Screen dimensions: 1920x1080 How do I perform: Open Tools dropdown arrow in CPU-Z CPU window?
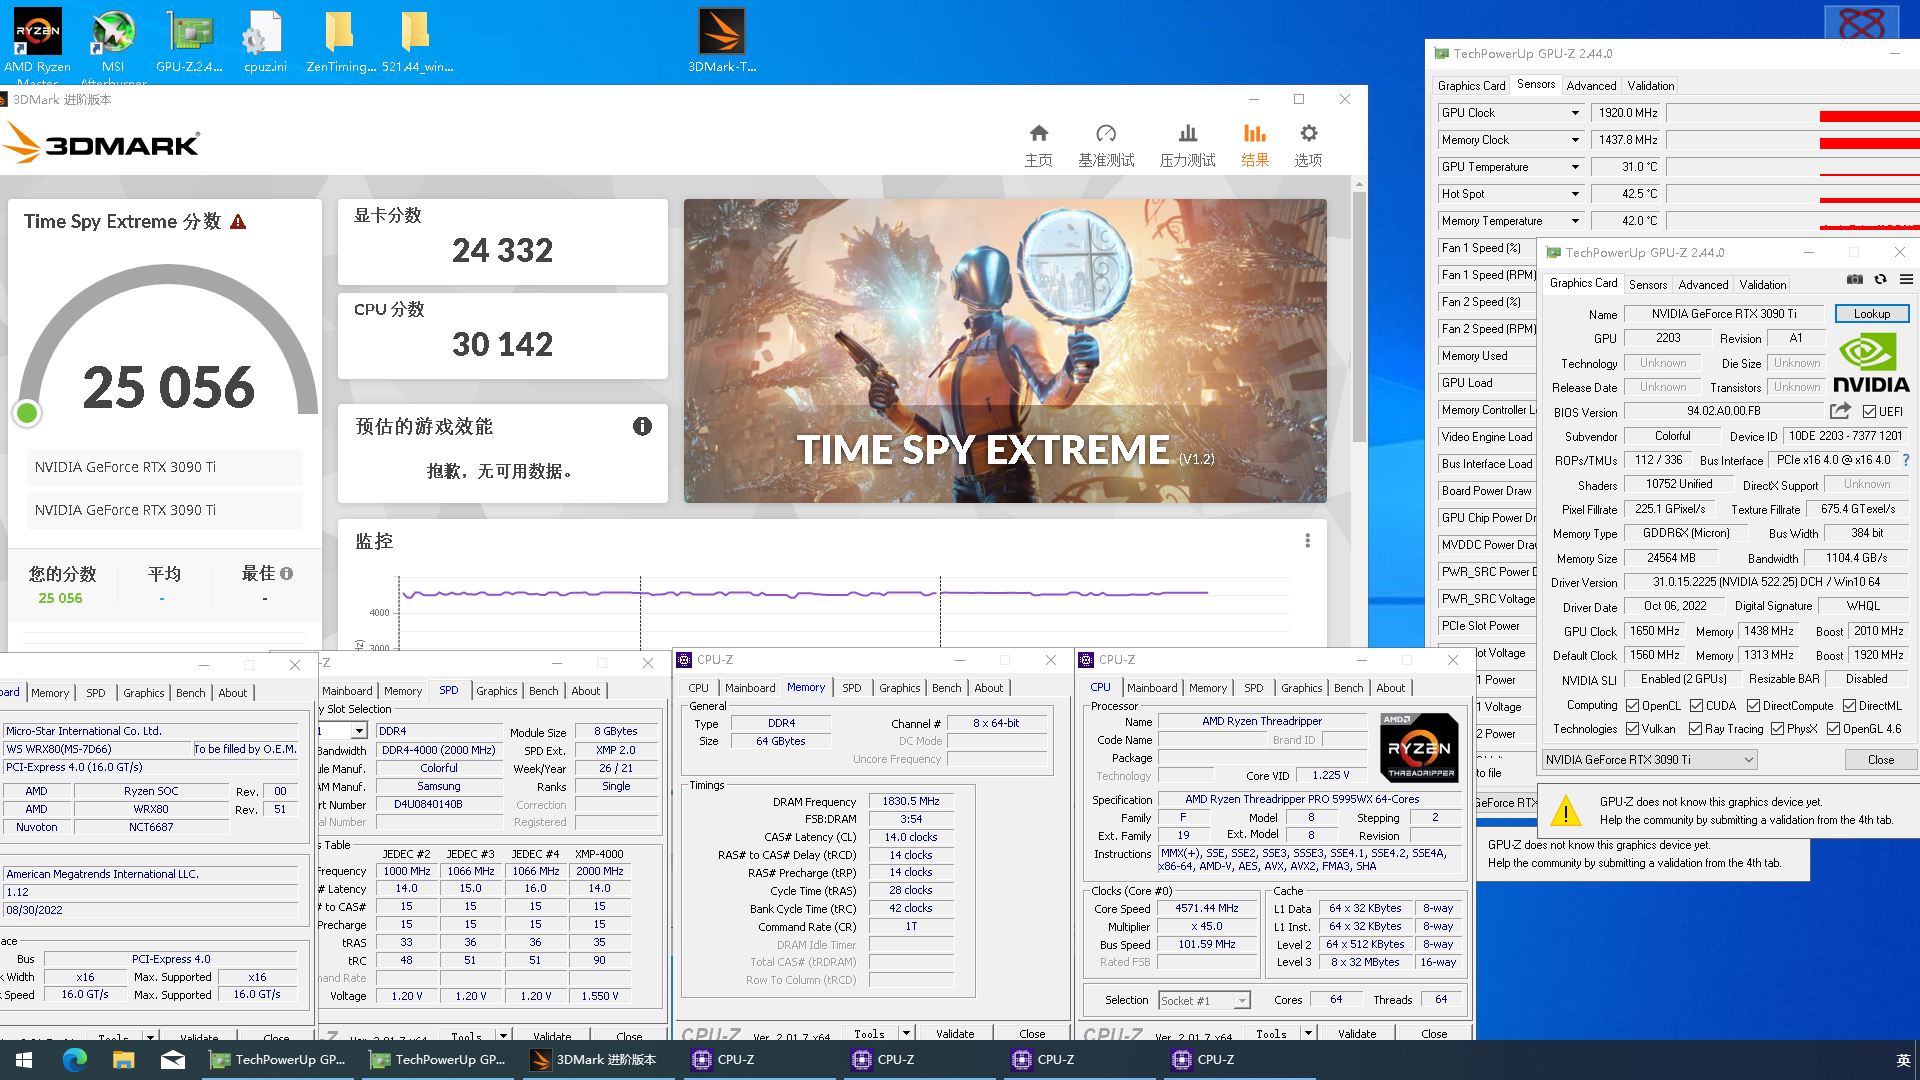tap(1308, 1033)
